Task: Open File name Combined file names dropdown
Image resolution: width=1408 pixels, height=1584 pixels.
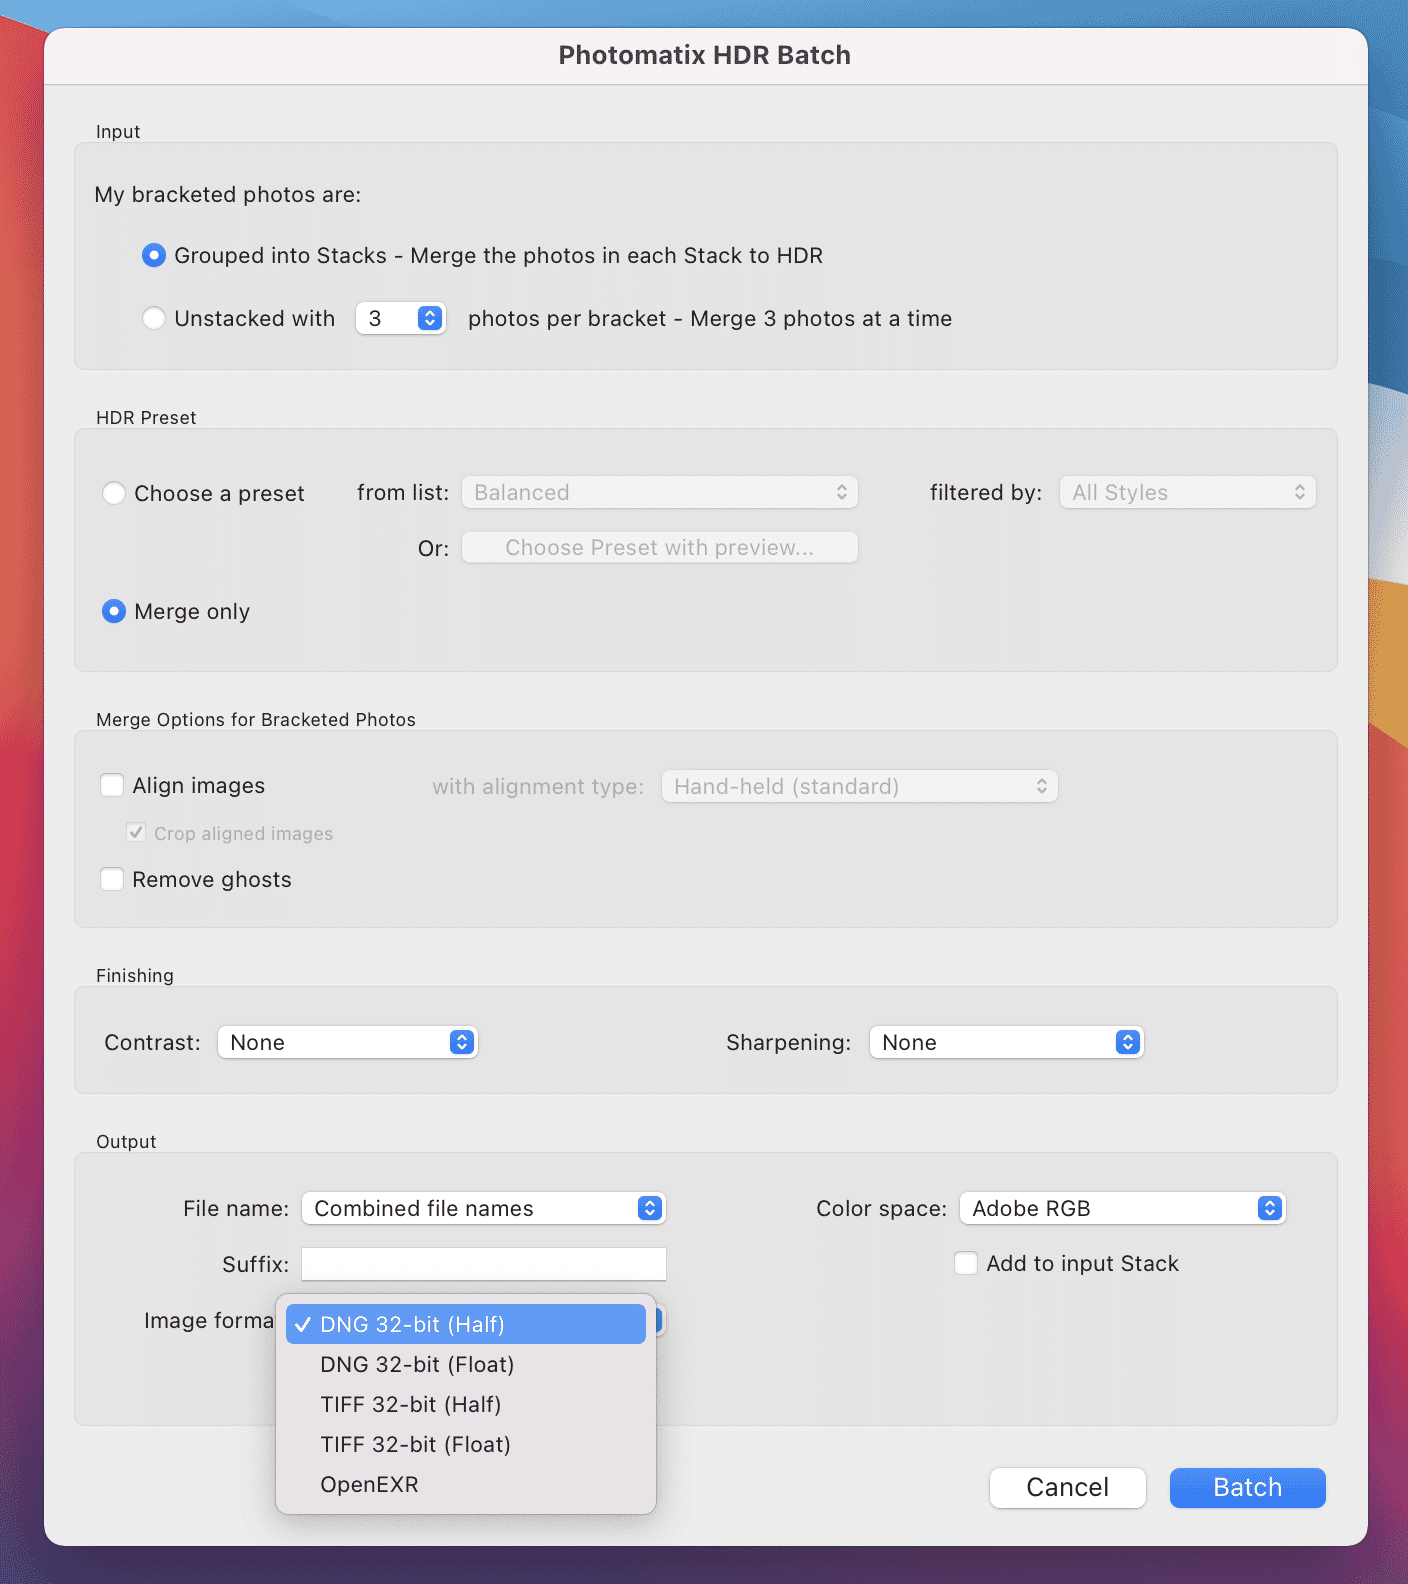Action: click(484, 1209)
